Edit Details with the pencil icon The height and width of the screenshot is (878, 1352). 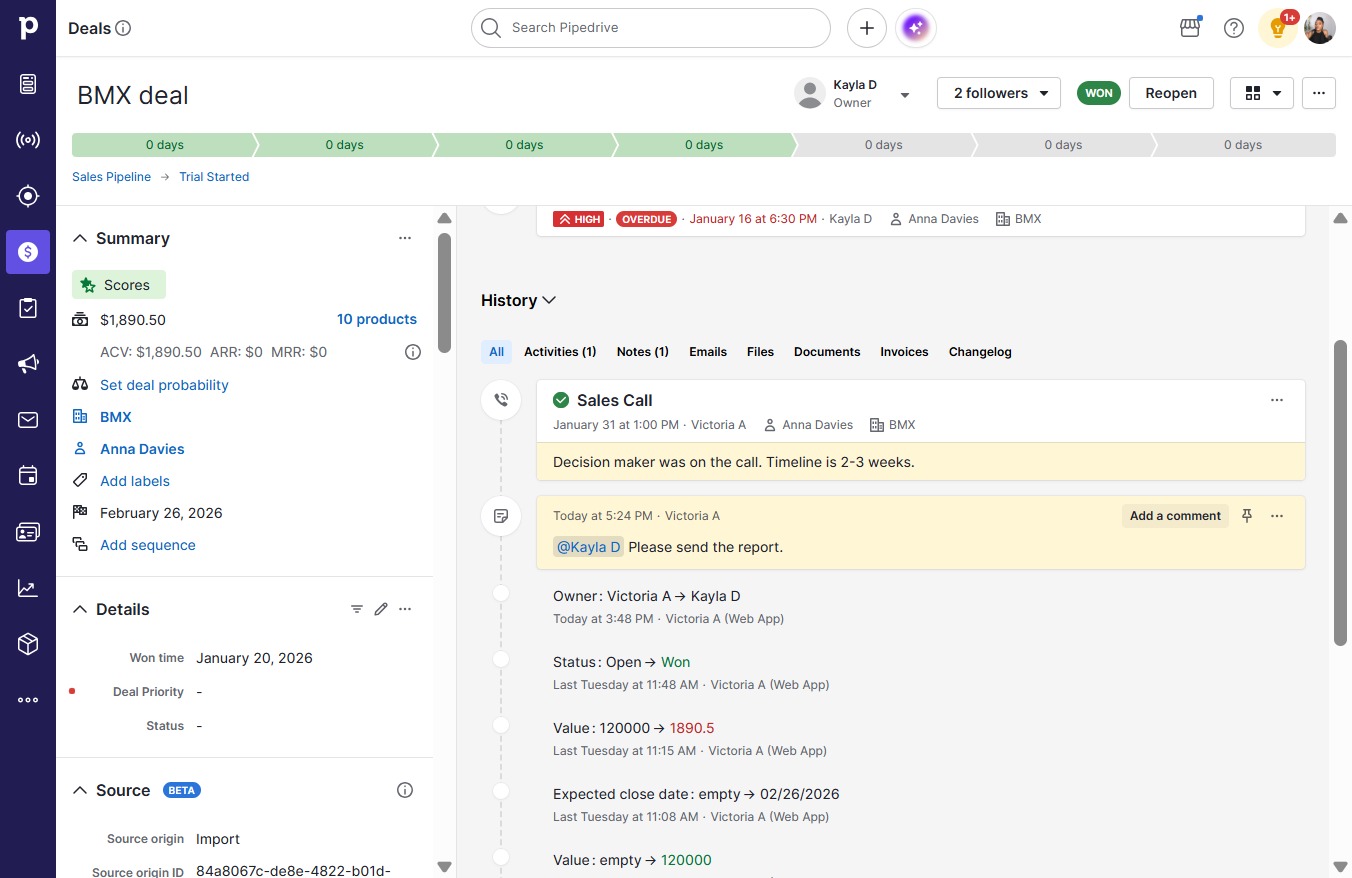(x=381, y=609)
